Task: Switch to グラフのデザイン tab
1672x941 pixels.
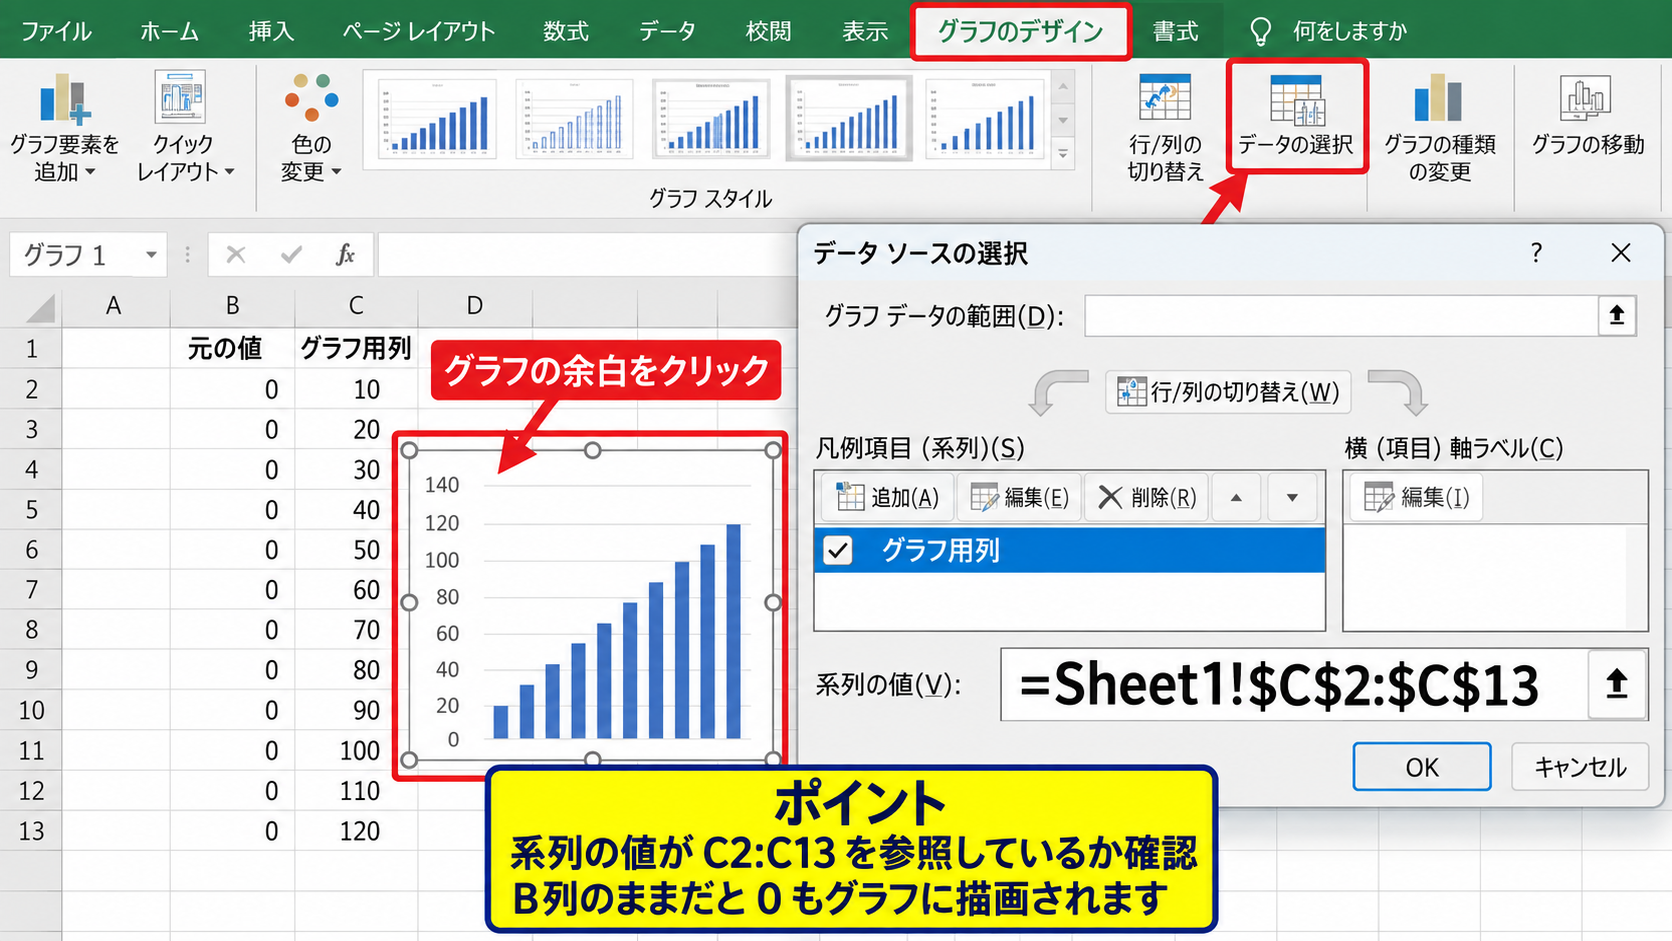Action: [1020, 31]
